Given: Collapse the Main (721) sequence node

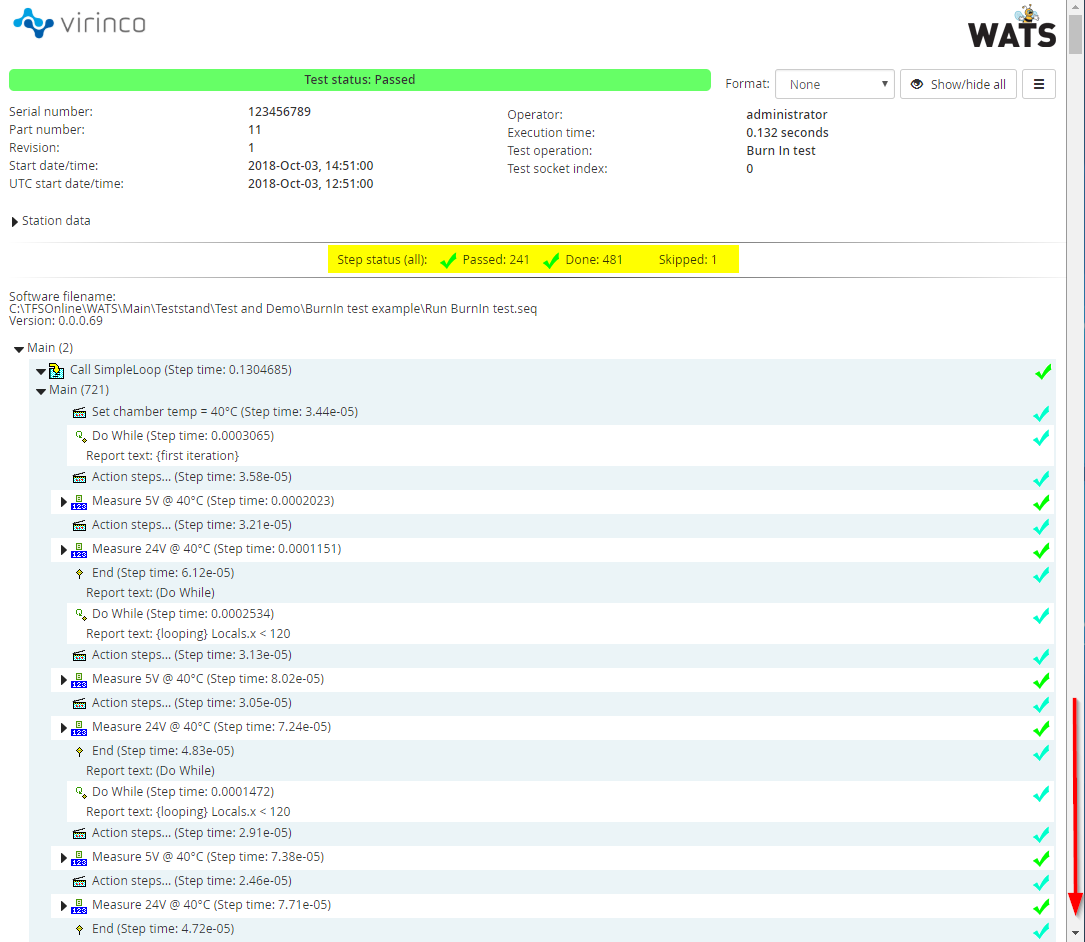Looking at the screenshot, I should (x=42, y=391).
